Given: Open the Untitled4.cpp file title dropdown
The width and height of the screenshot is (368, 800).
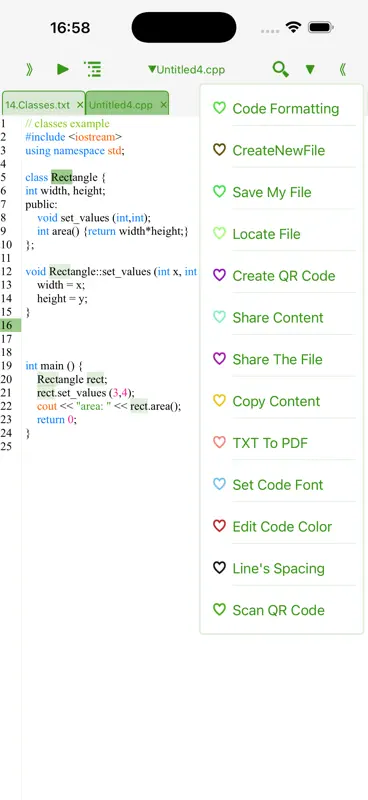Looking at the screenshot, I should tap(186, 70).
